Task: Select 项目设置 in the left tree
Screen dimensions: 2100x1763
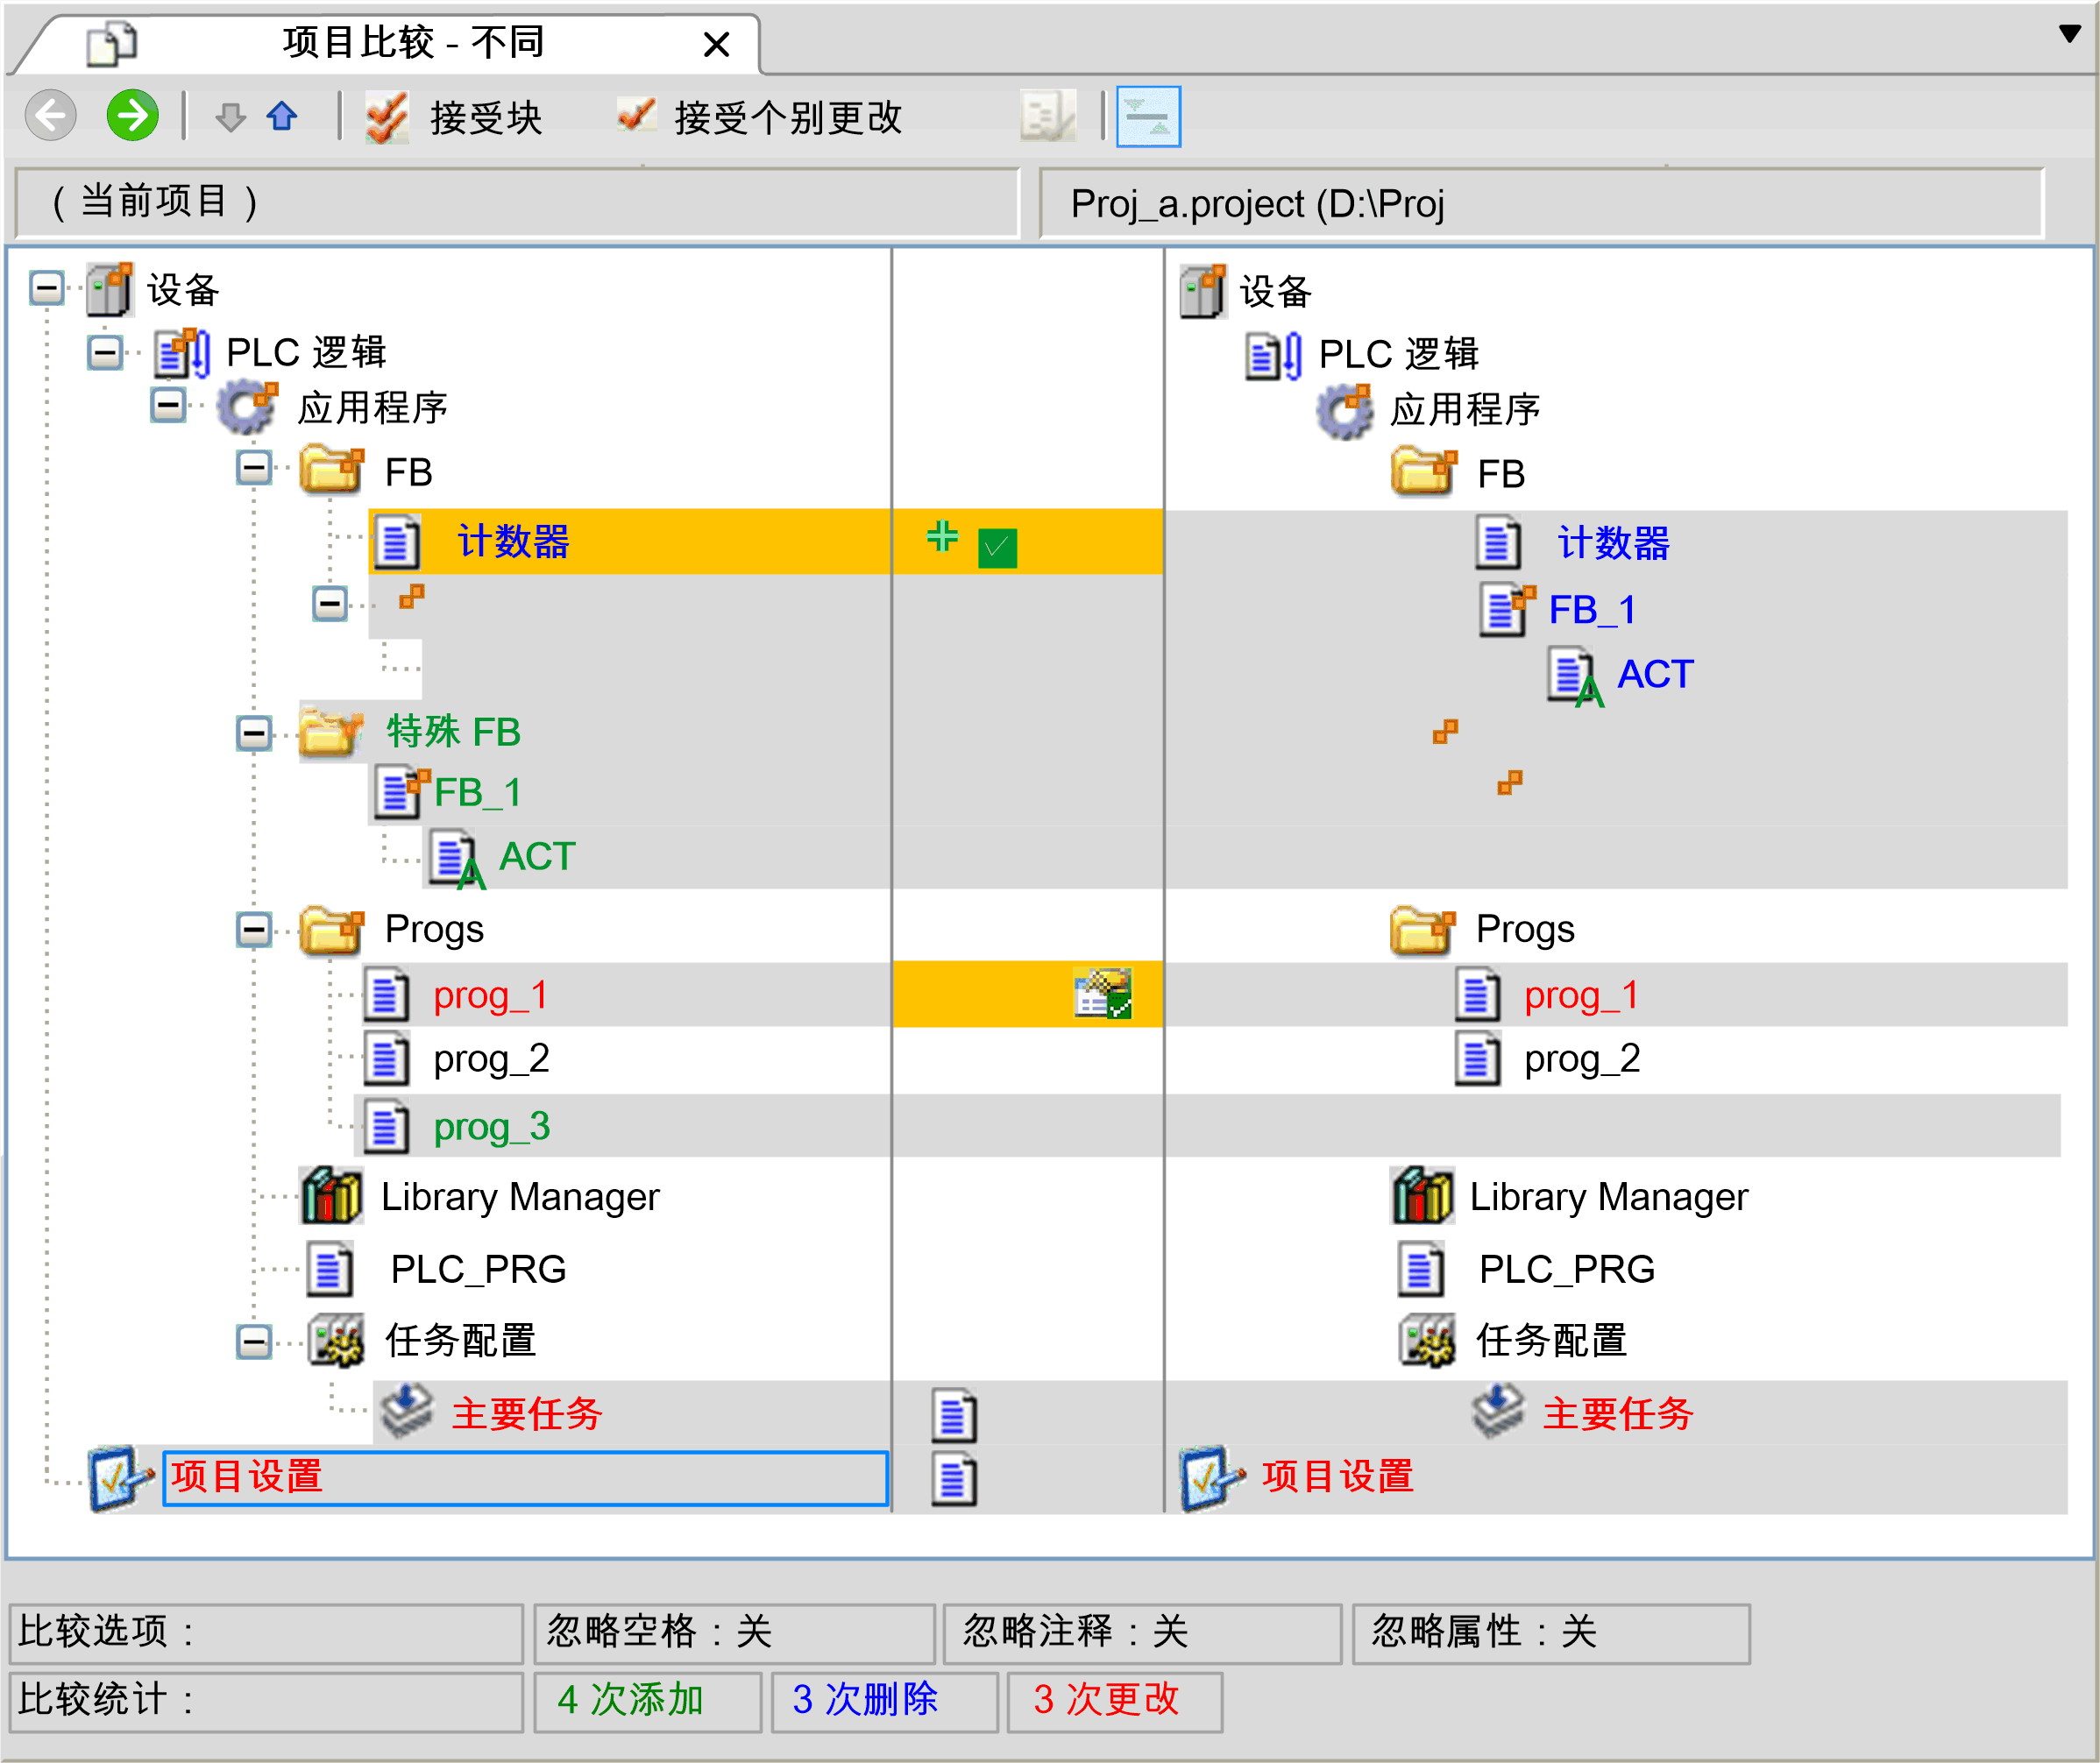Action: pyautogui.click(x=525, y=1478)
